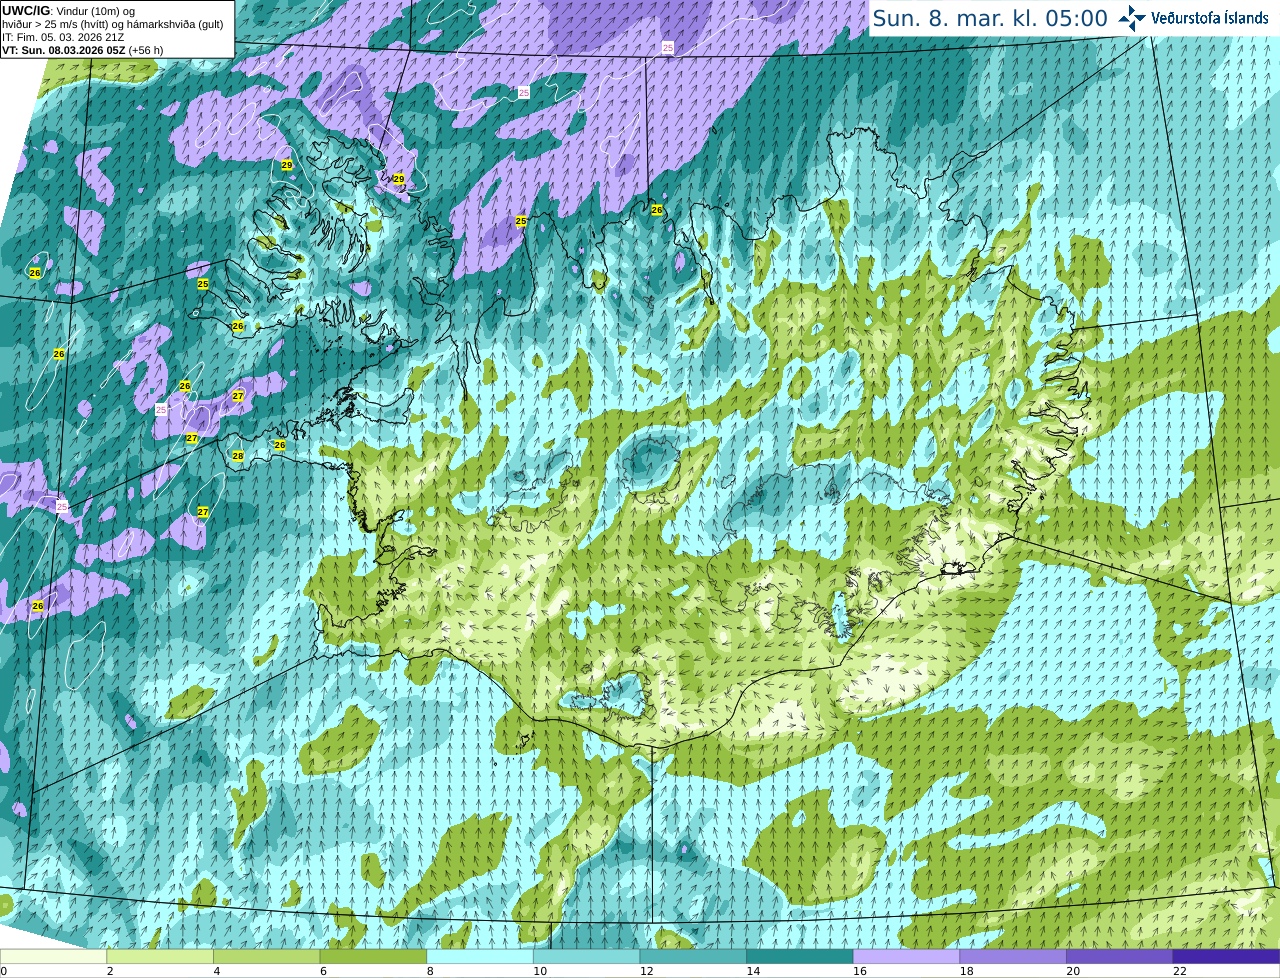Click the IT: Fim. 05. 03. 2026 21Z line
The height and width of the screenshot is (978, 1280).
(63, 37)
